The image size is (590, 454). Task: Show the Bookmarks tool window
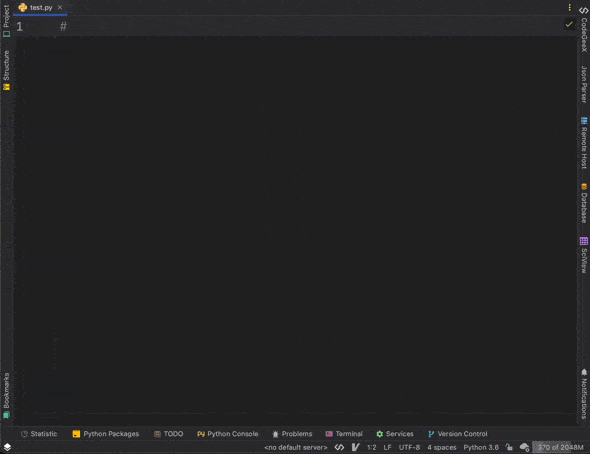tap(6, 396)
